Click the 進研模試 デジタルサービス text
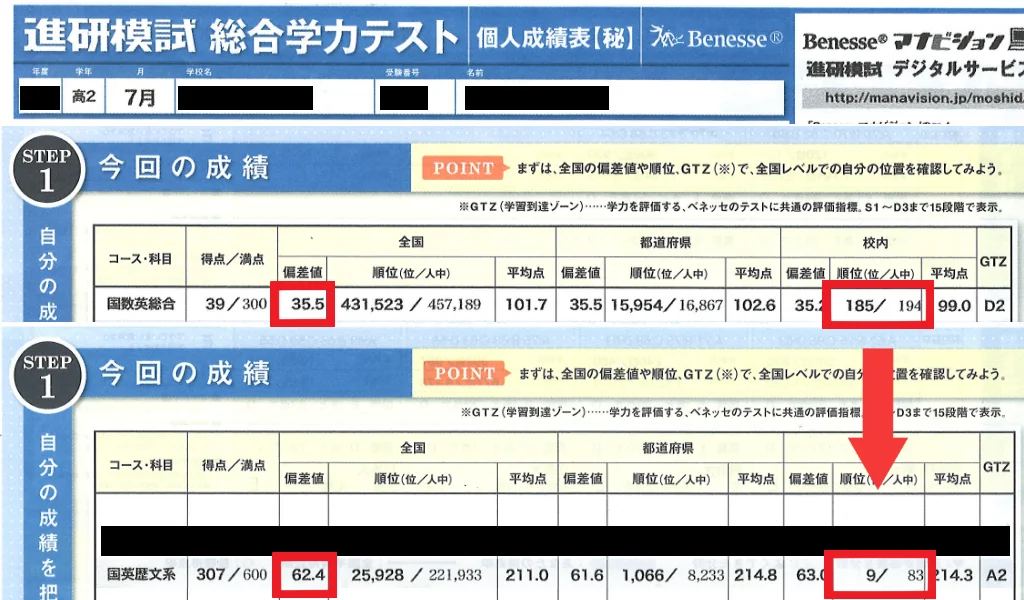 [x=914, y=68]
